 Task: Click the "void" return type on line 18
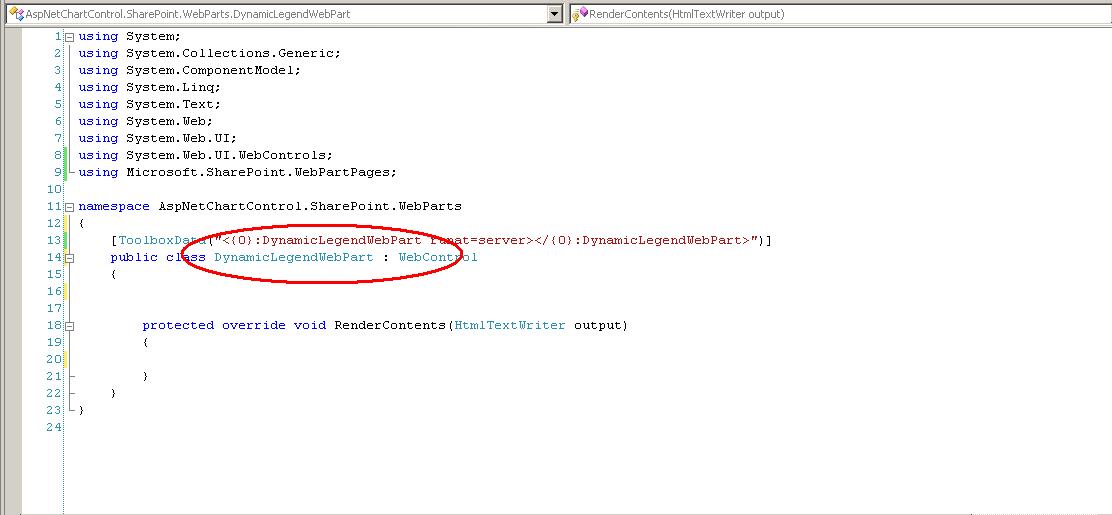click(x=310, y=326)
